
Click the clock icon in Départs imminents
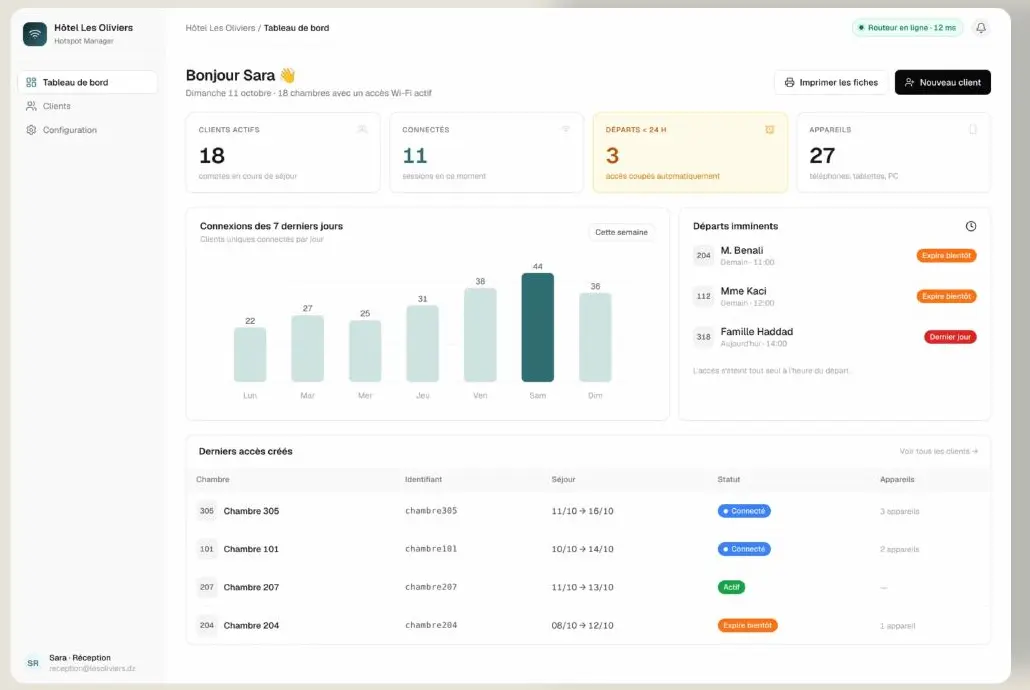pyautogui.click(x=970, y=226)
